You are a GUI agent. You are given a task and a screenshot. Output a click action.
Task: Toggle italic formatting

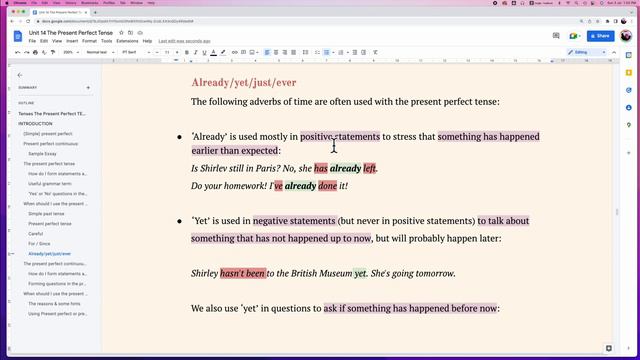[196, 53]
